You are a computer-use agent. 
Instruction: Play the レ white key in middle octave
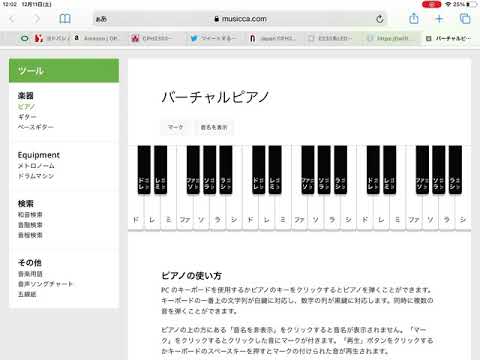tap(267, 213)
